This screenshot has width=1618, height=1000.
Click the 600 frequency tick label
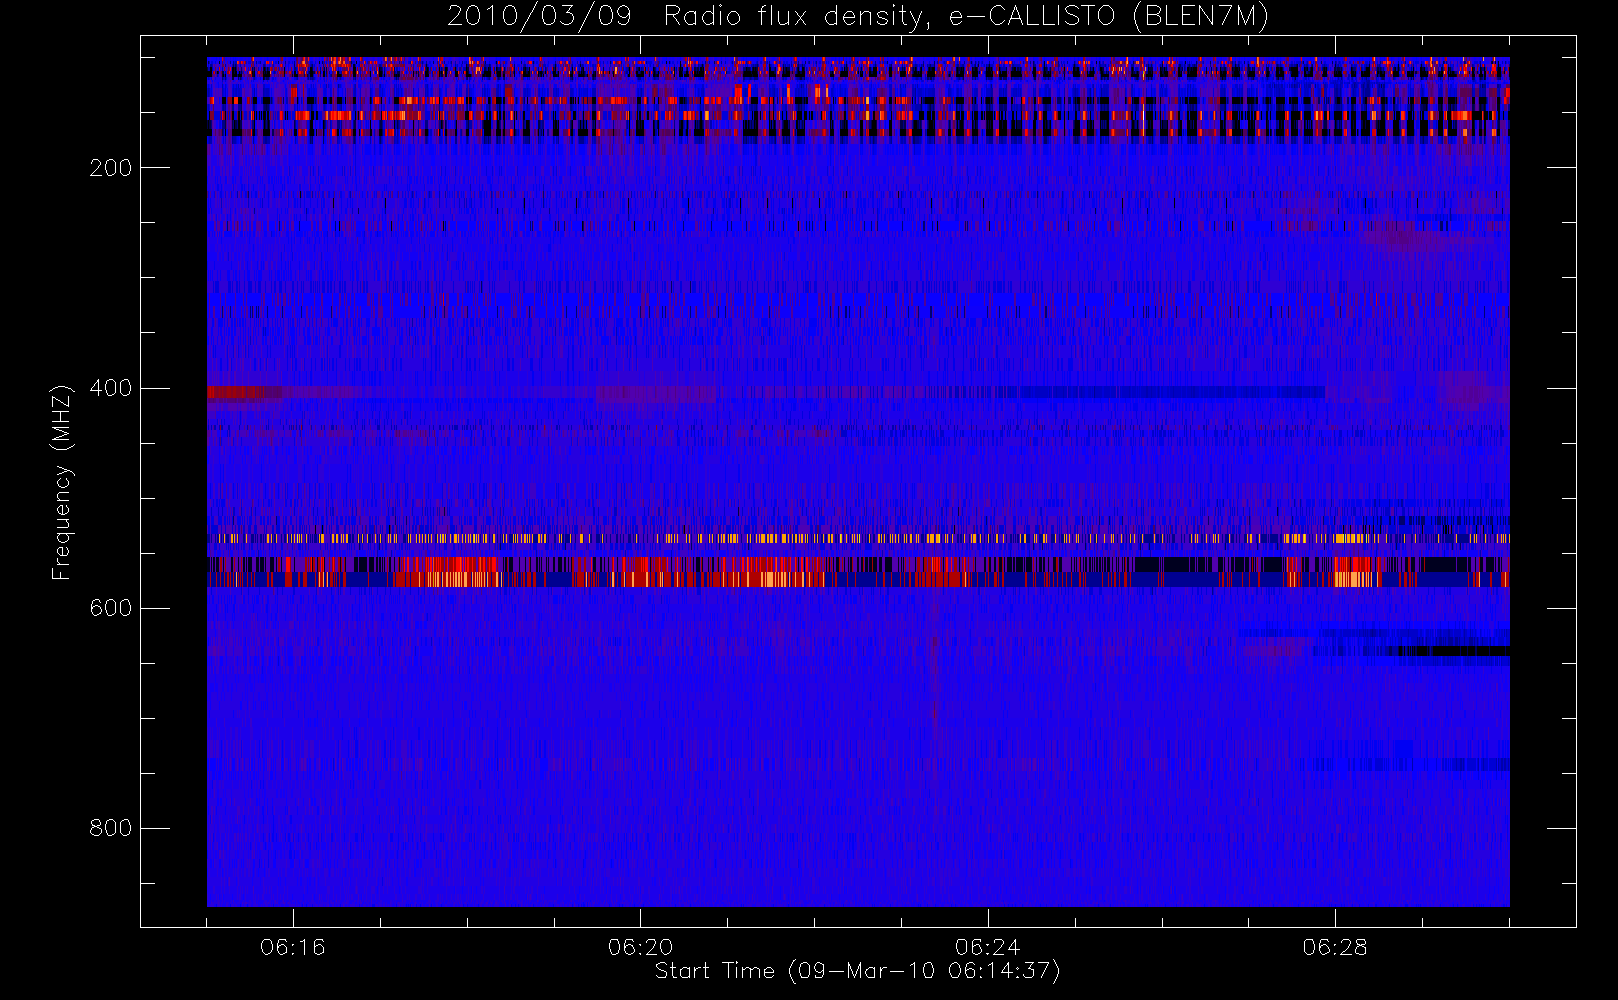111,608
